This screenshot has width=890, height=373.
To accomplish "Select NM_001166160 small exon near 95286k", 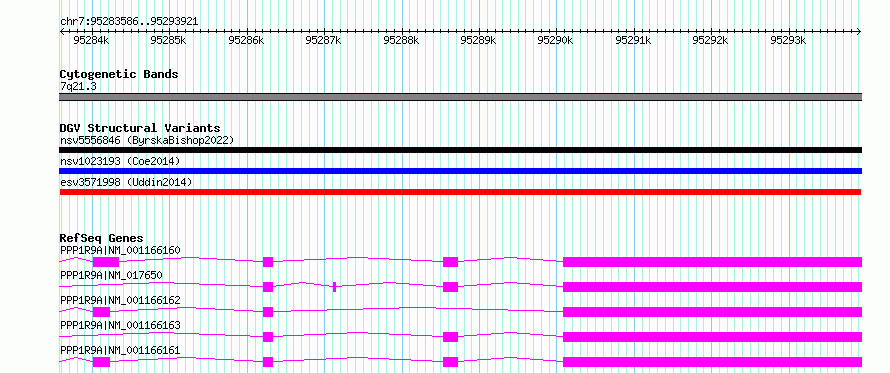I will tap(268, 262).
